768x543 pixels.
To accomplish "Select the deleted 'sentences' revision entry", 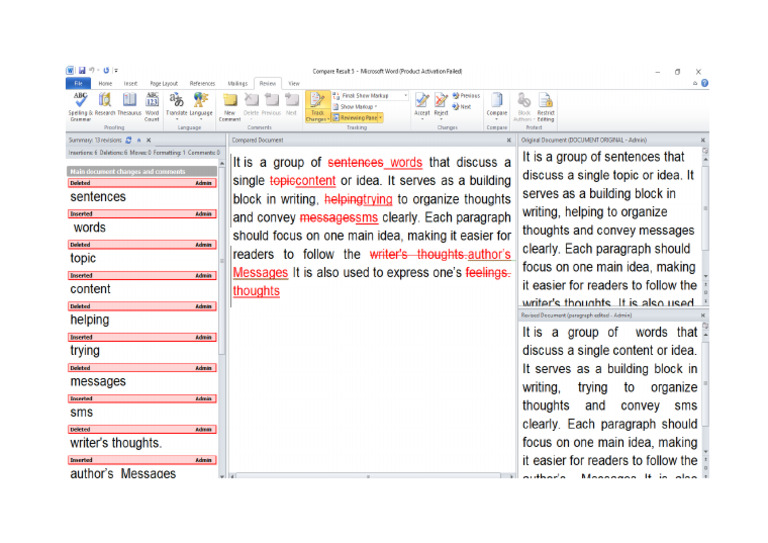I will pyautogui.click(x=142, y=191).
